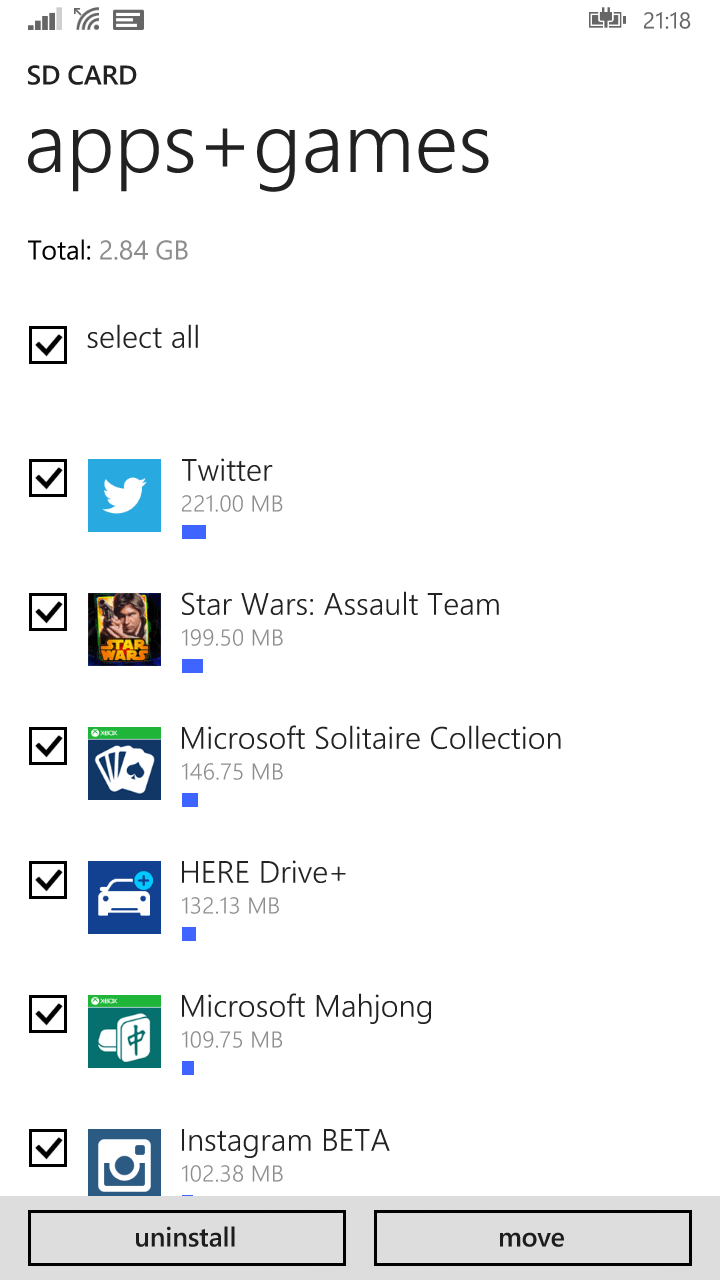Tap the Twitter app icon

point(124,495)
